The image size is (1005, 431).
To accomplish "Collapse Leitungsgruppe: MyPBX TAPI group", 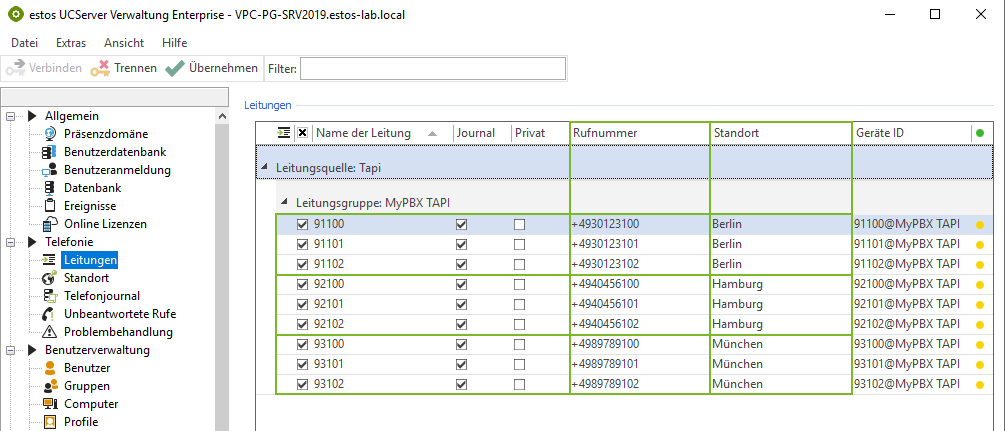I will (285, 203).
